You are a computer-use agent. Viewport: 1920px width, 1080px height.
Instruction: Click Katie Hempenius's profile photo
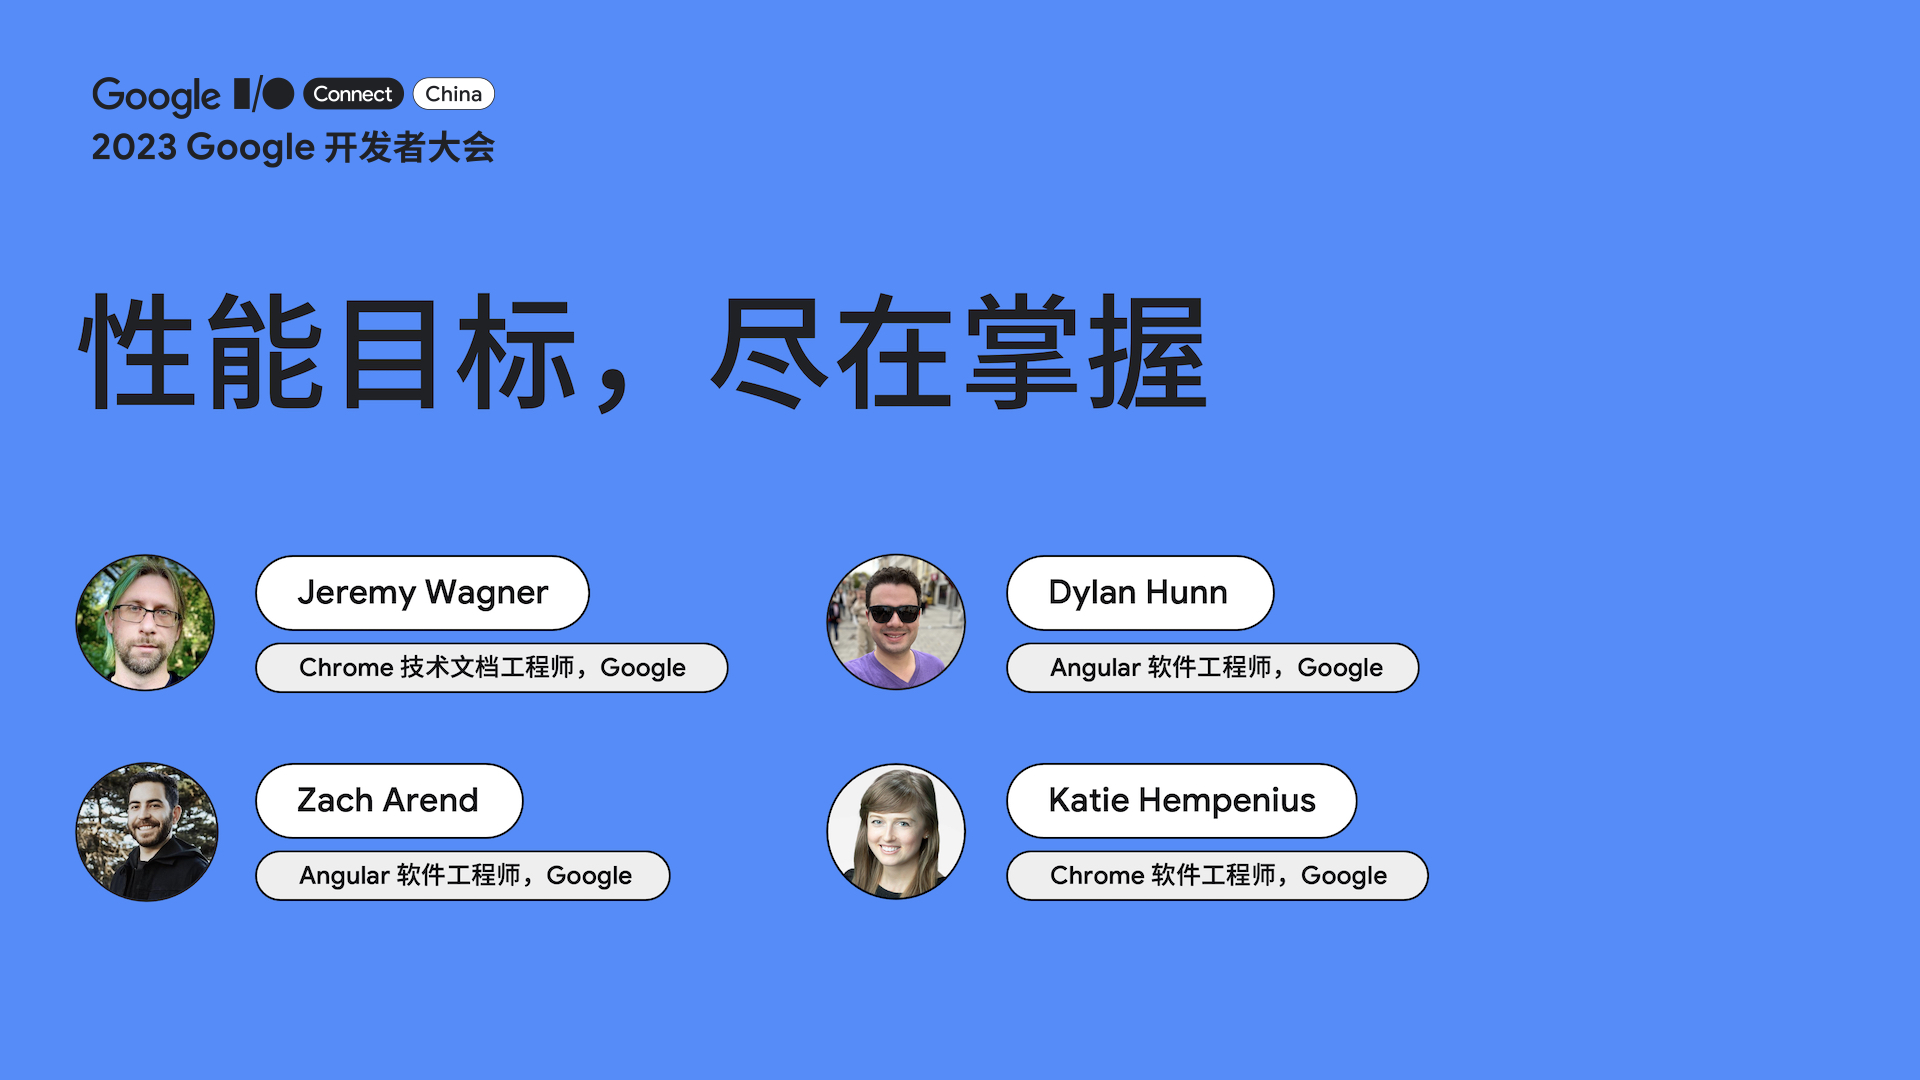(x=895, y=831)
